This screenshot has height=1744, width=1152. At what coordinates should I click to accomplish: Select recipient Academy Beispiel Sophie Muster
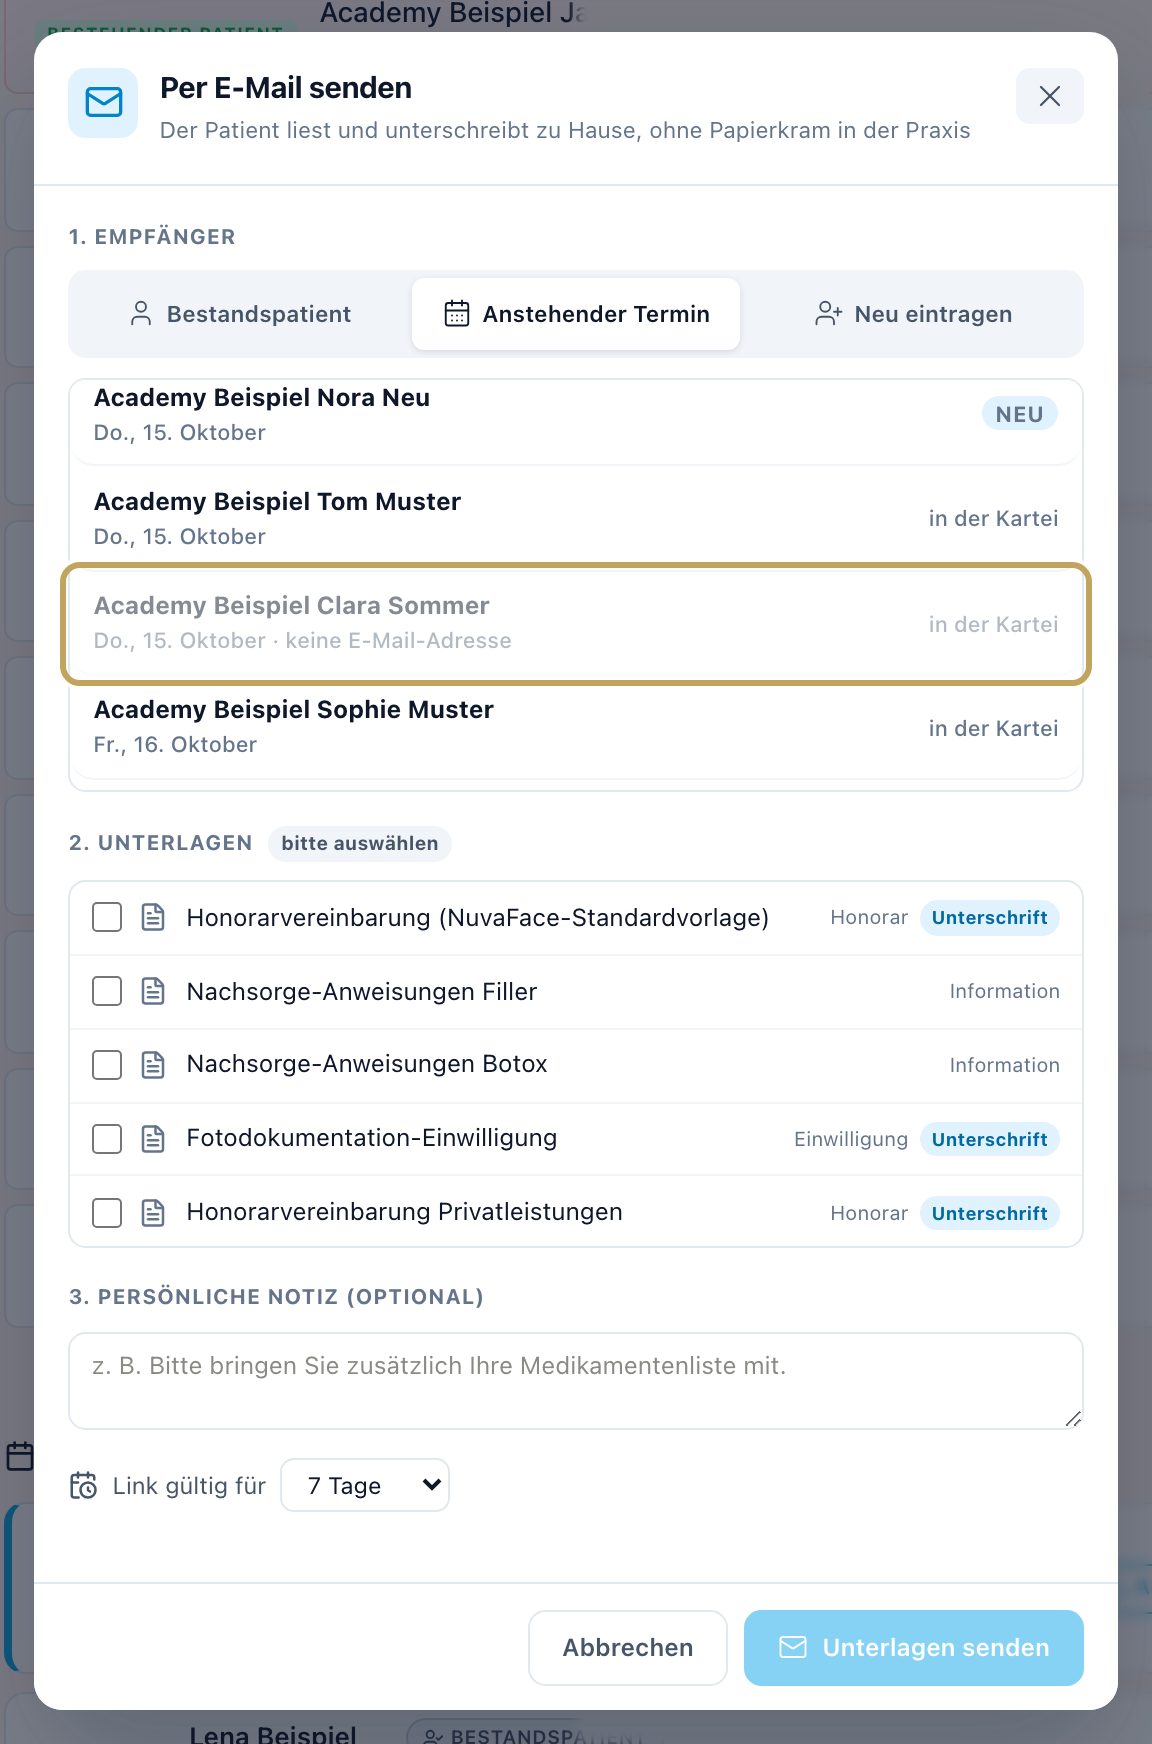(576, 727)
